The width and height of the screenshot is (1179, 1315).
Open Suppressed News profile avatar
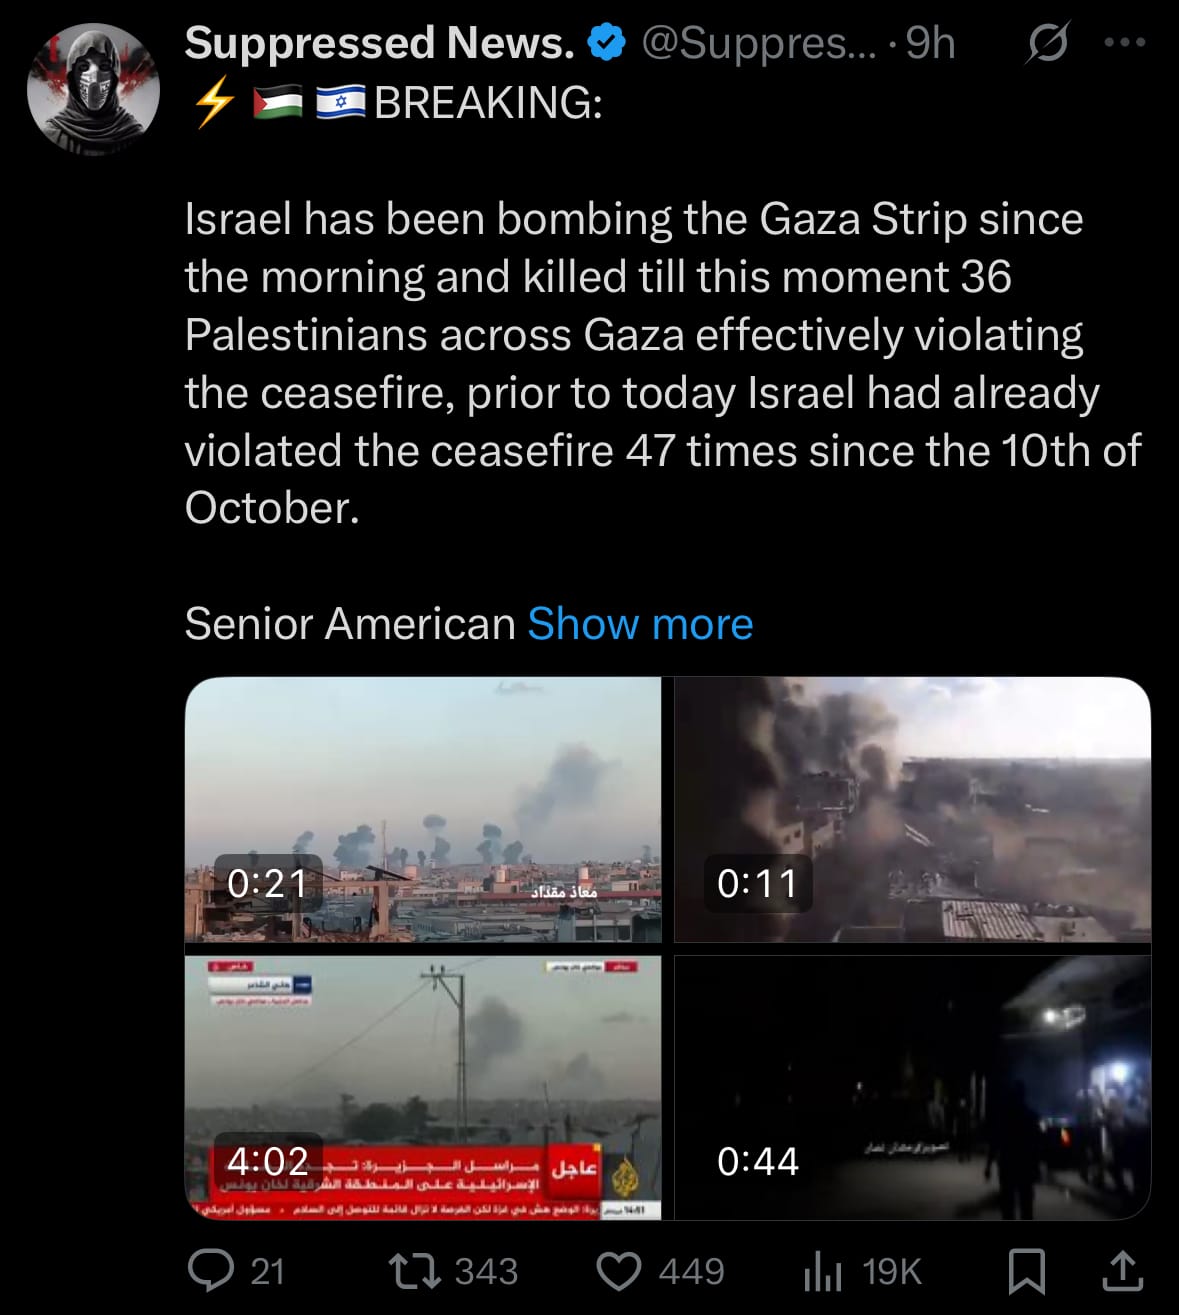(x=93, y=90)
